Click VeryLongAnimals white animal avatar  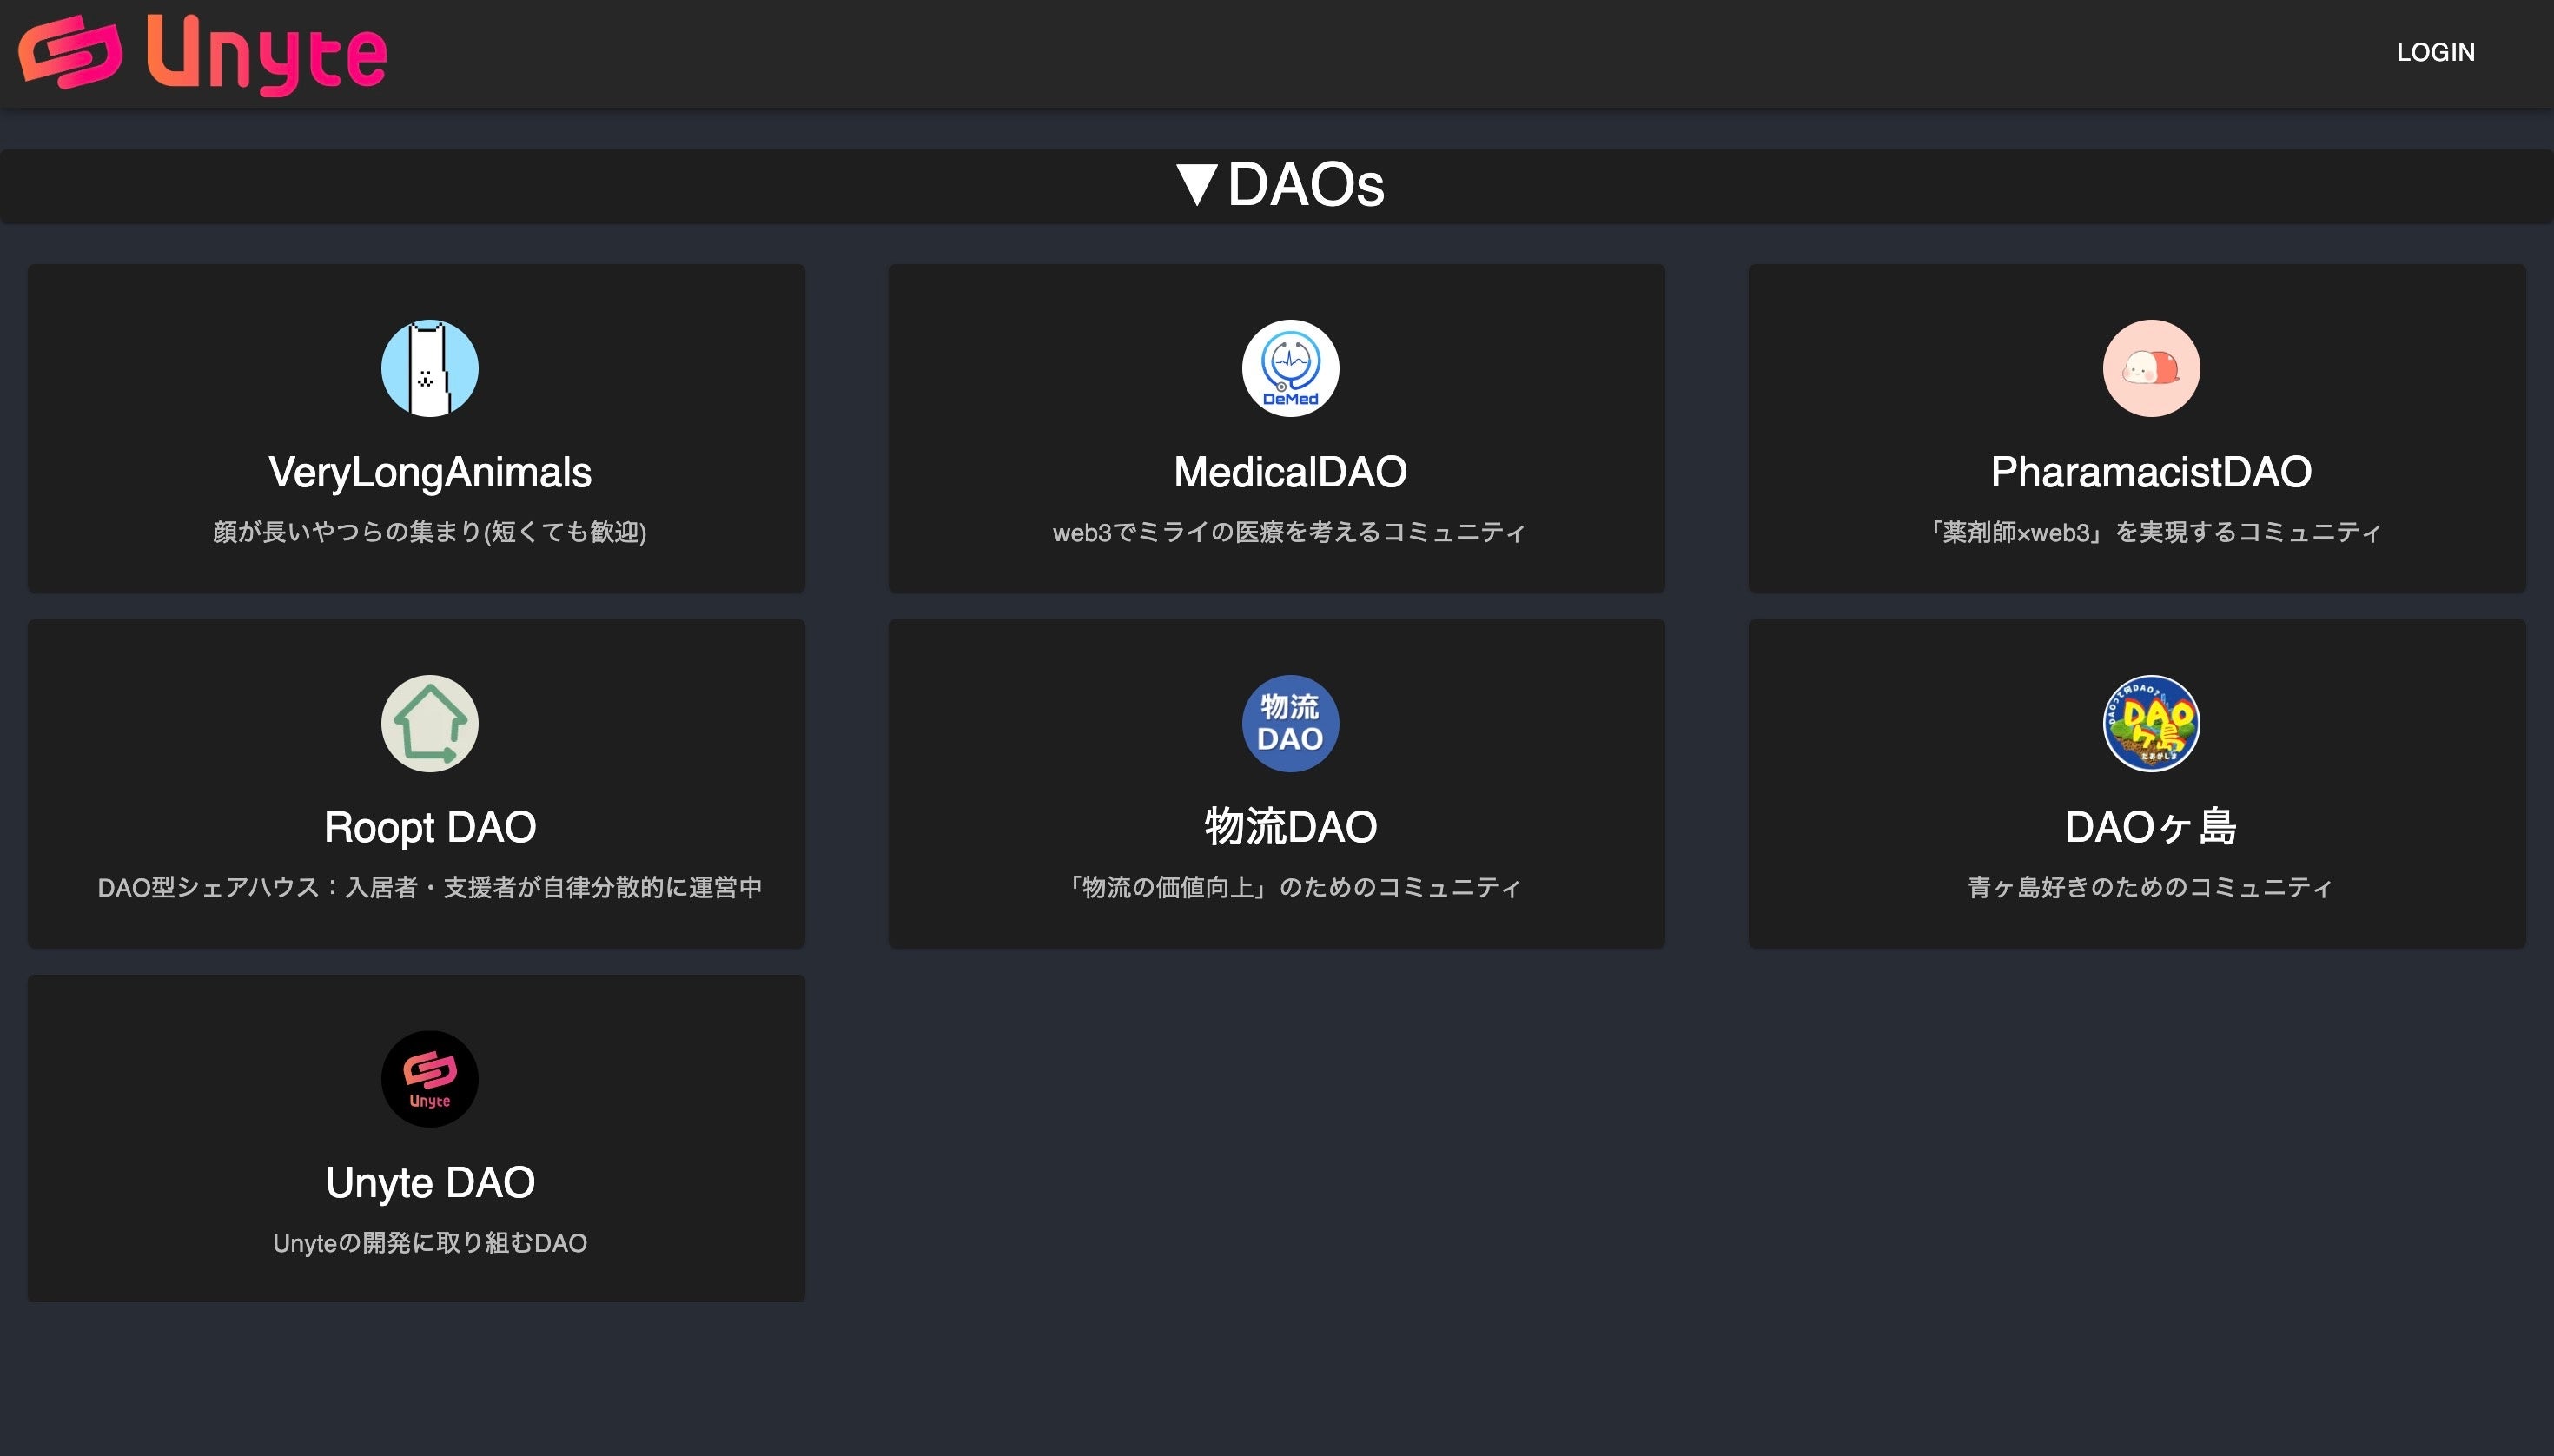(x=429, y=368)
